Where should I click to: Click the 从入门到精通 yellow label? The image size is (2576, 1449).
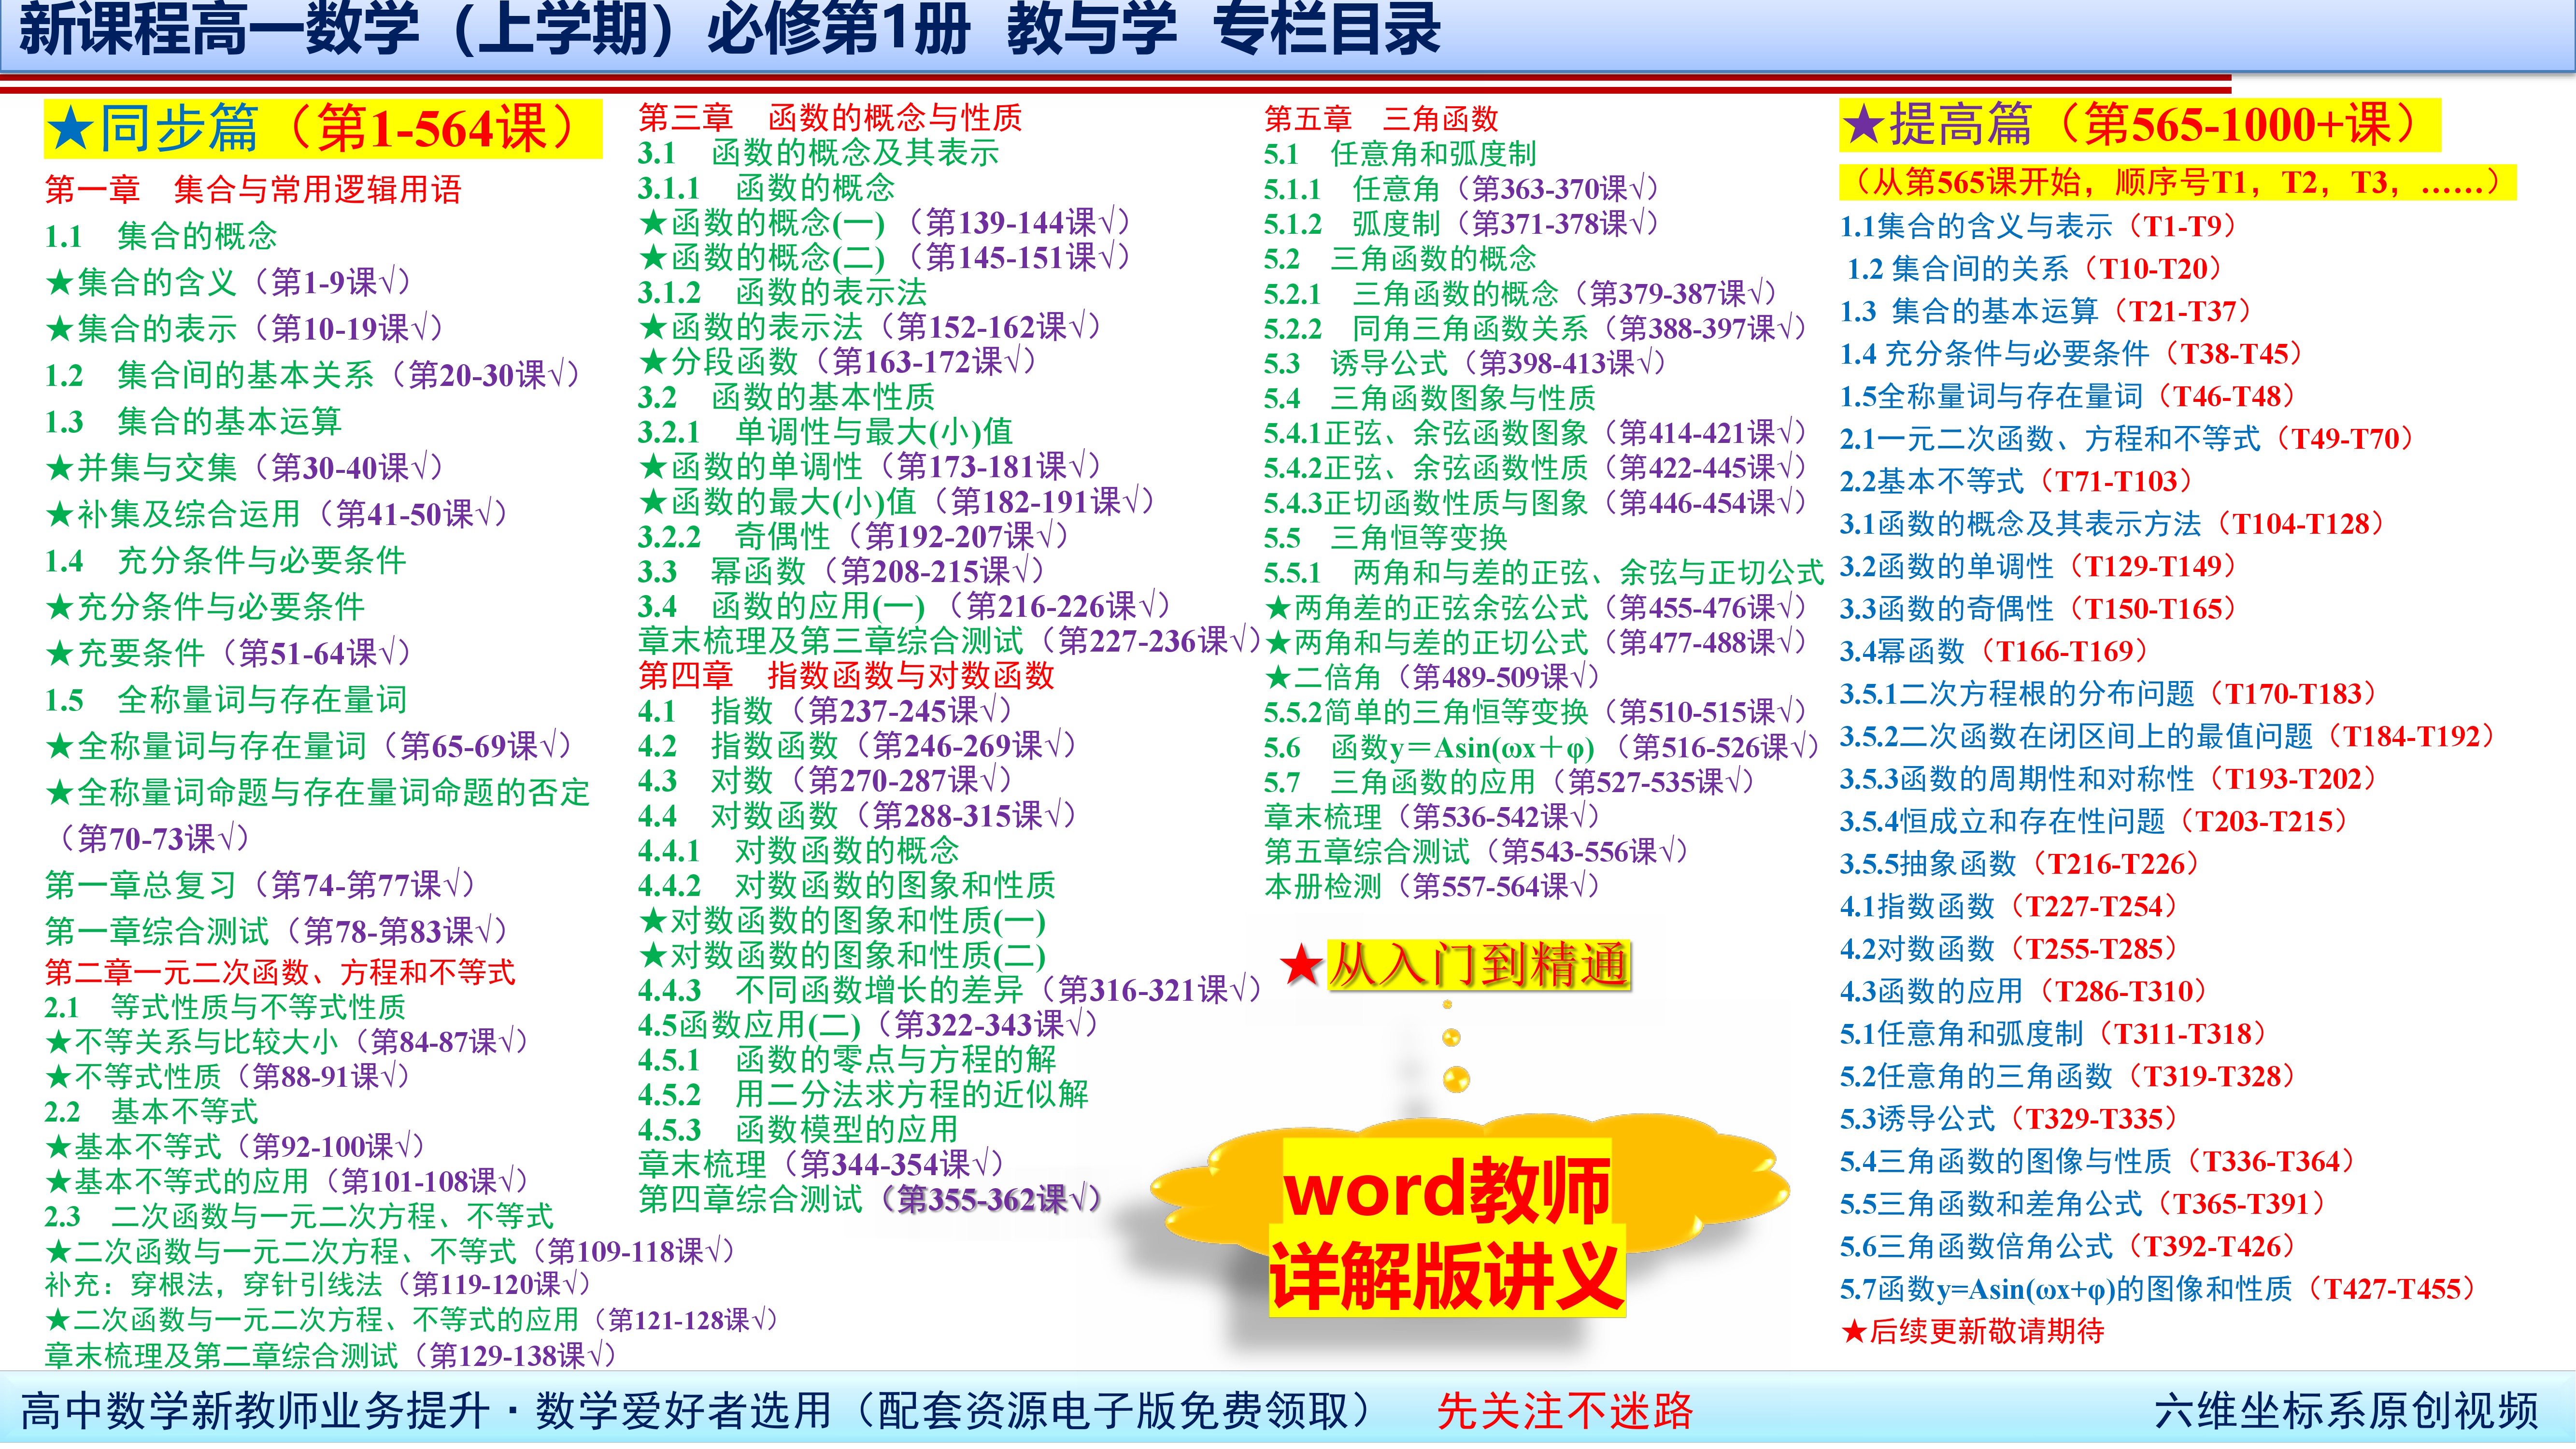tap(1479, 966)
